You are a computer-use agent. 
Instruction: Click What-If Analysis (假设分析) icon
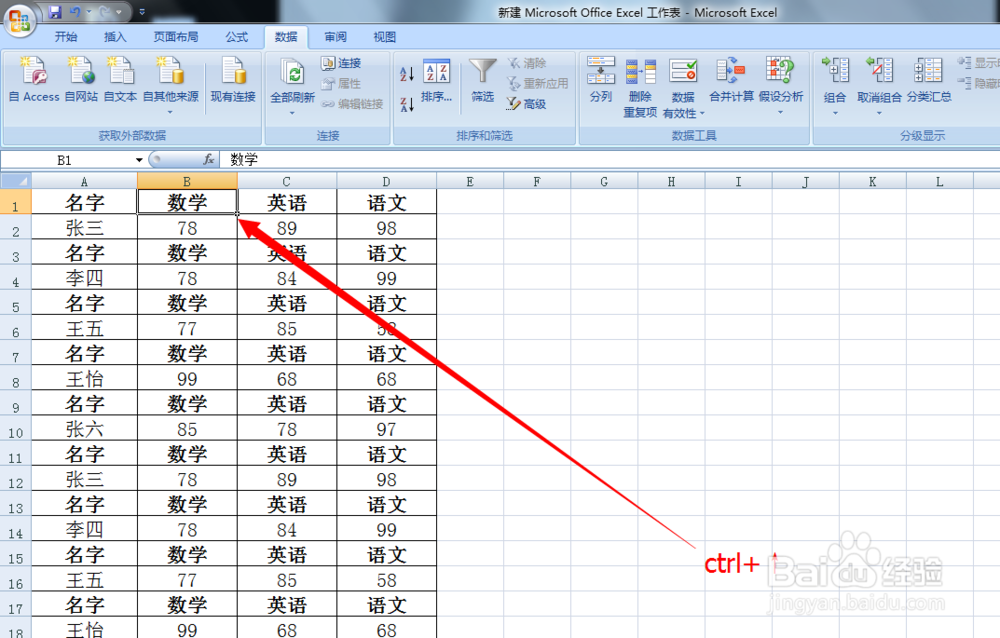tap(780, 71)
